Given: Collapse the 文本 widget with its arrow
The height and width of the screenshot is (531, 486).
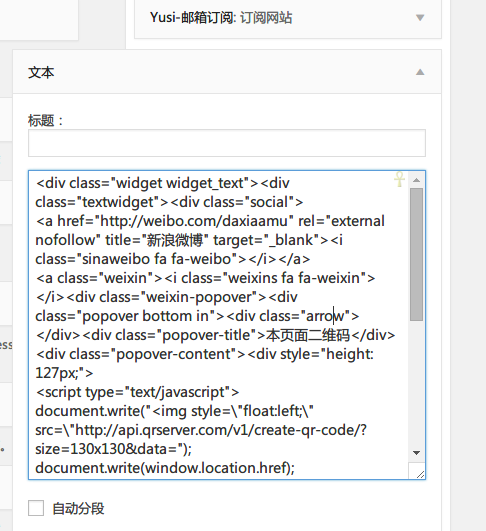Looking at the screenshot, I should tap(420, 72).
